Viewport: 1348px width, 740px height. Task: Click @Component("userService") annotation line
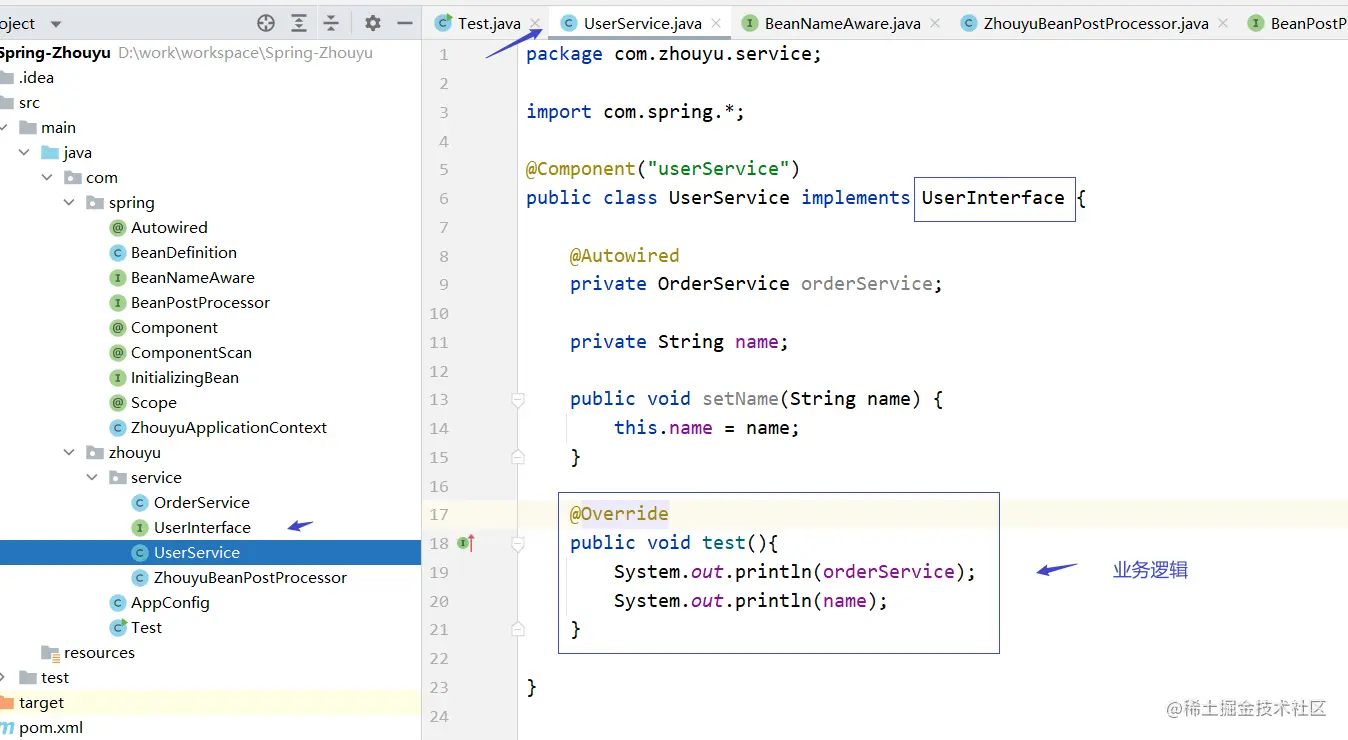663,169
